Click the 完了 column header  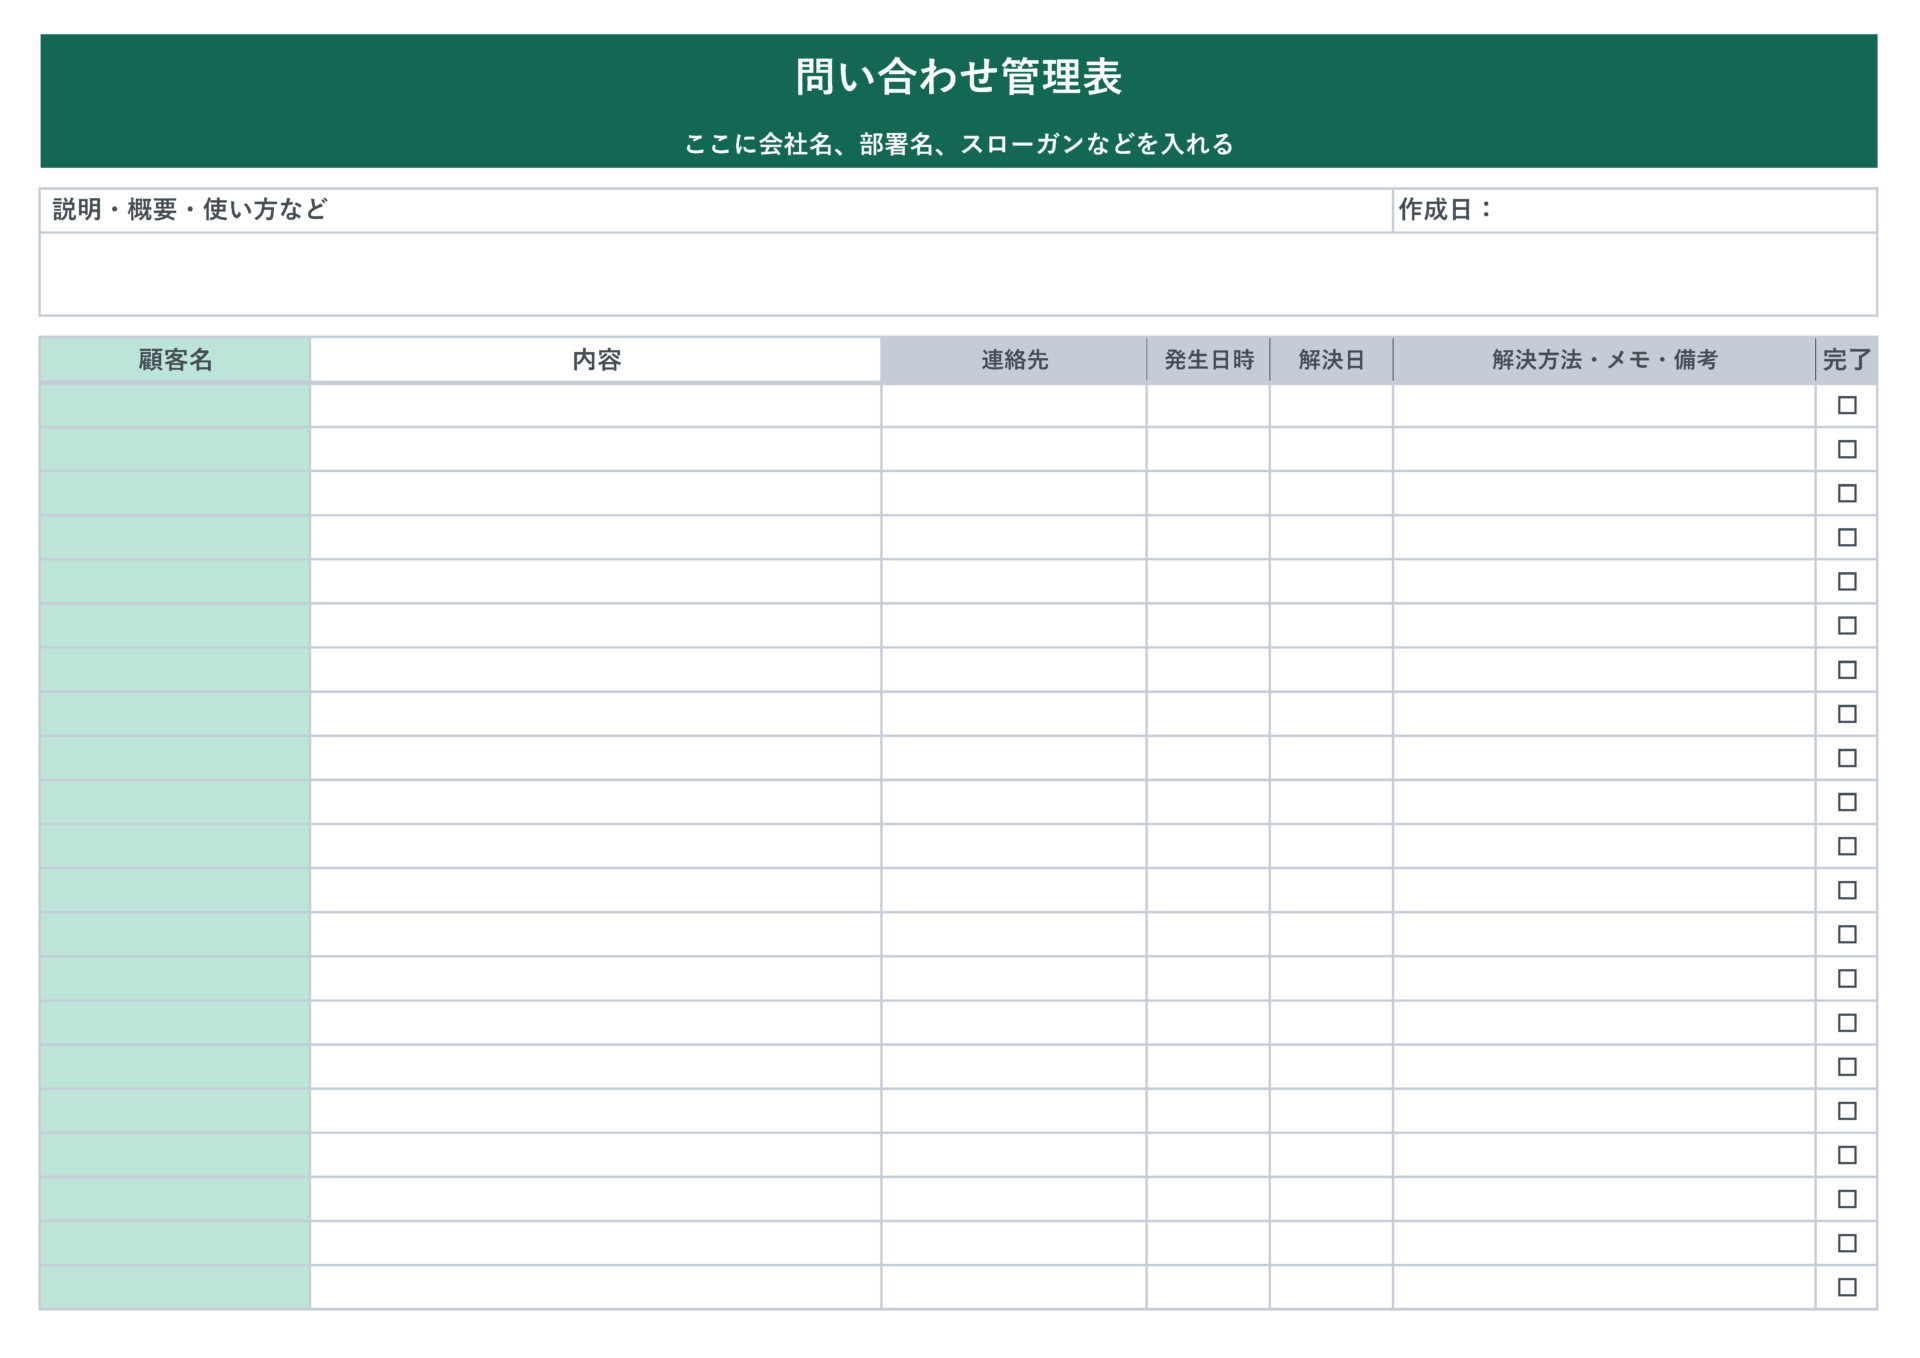coord(1846,360)
